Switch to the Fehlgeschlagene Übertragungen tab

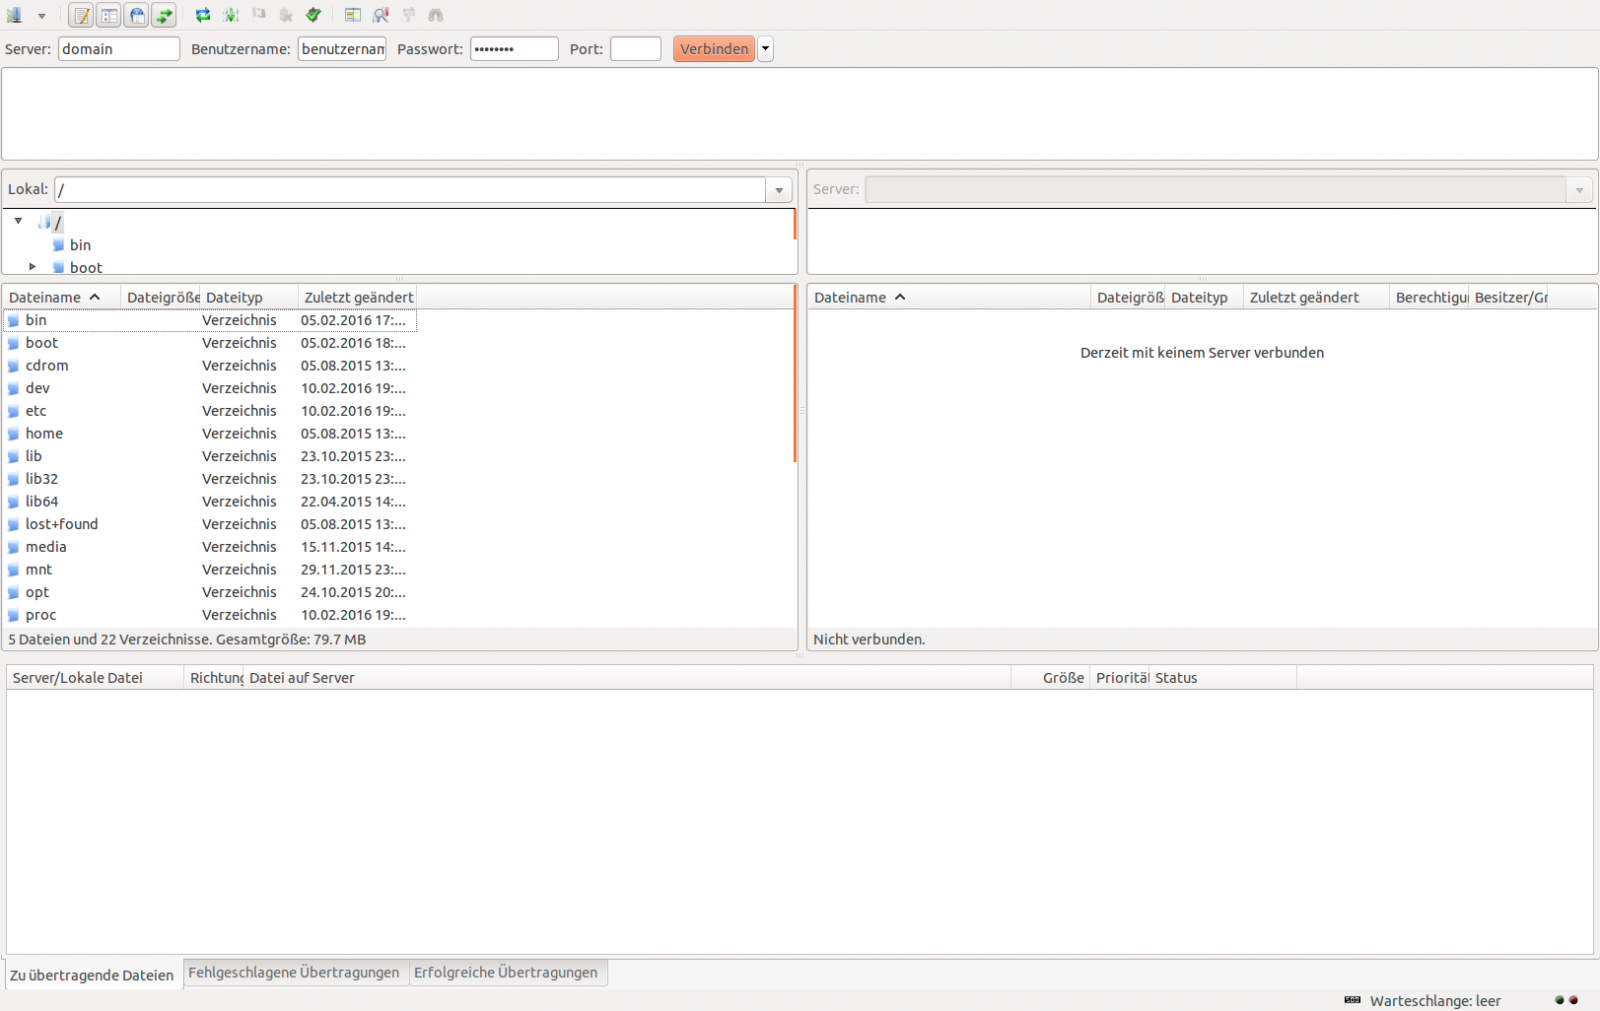click(x=293, y=972)
